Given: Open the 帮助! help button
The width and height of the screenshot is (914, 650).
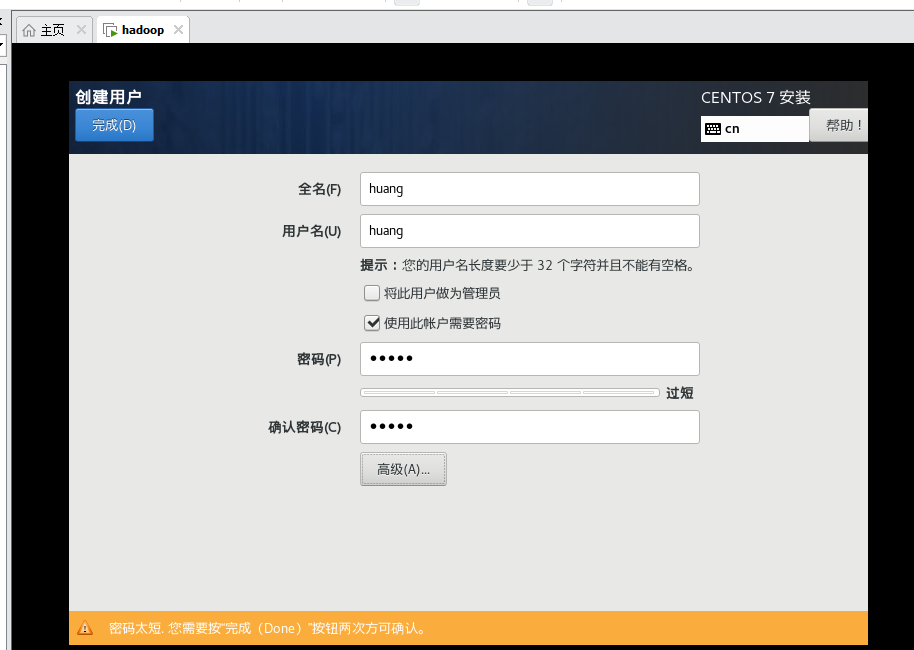Looking at the screenshot, I should 839,125.
